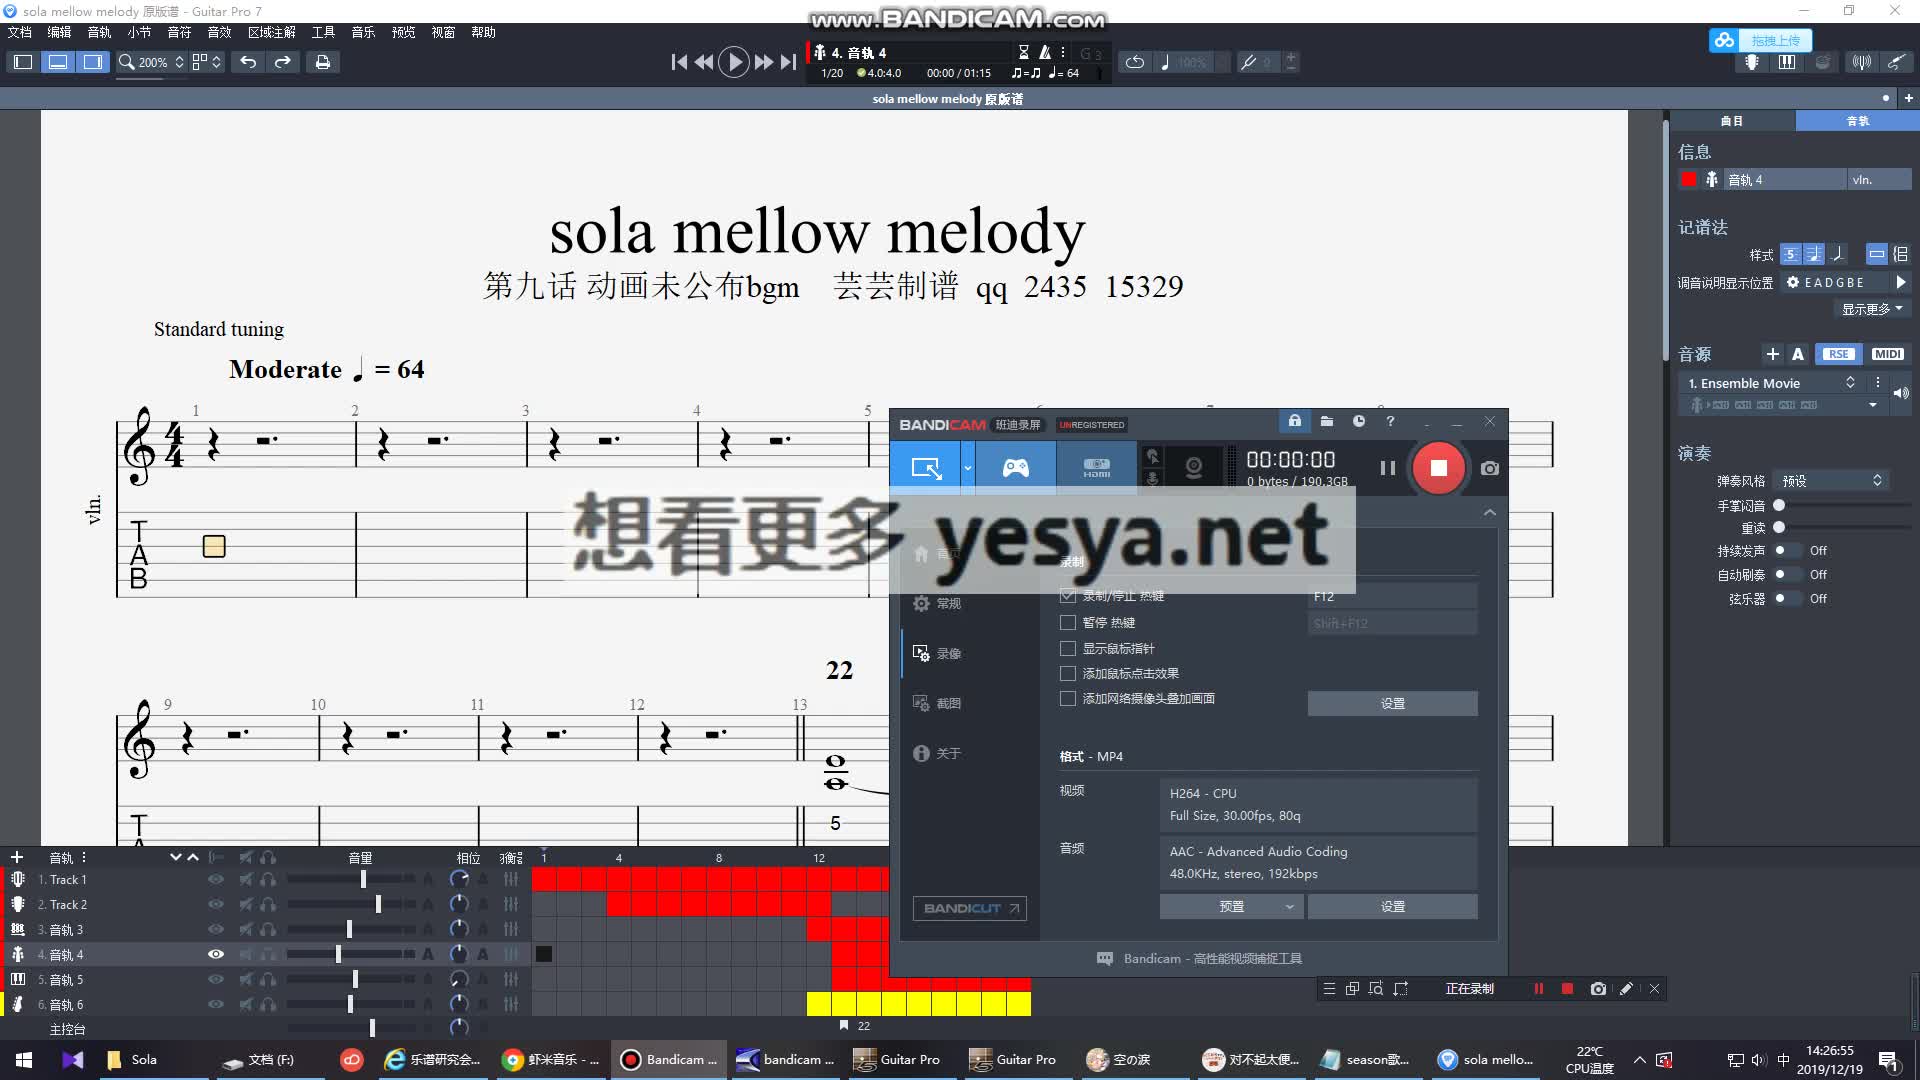Viewport: 1920px width, 1080px height.
Task: Select MIDI sound mode button
Action: coord(1887,354)
